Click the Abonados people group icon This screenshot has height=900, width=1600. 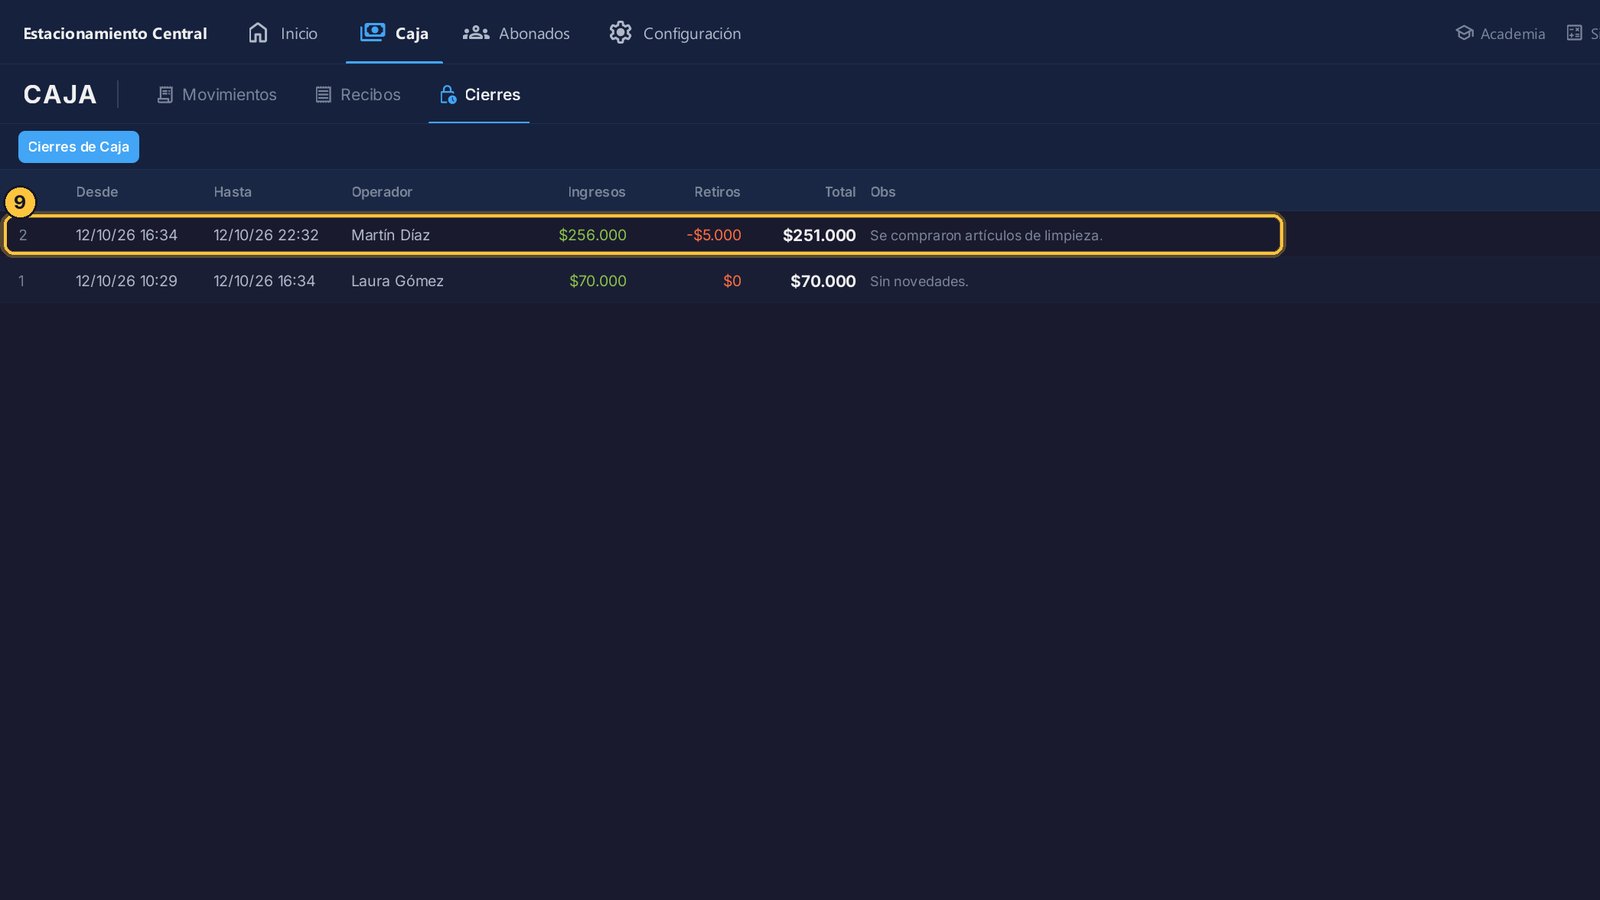[476, 33]
